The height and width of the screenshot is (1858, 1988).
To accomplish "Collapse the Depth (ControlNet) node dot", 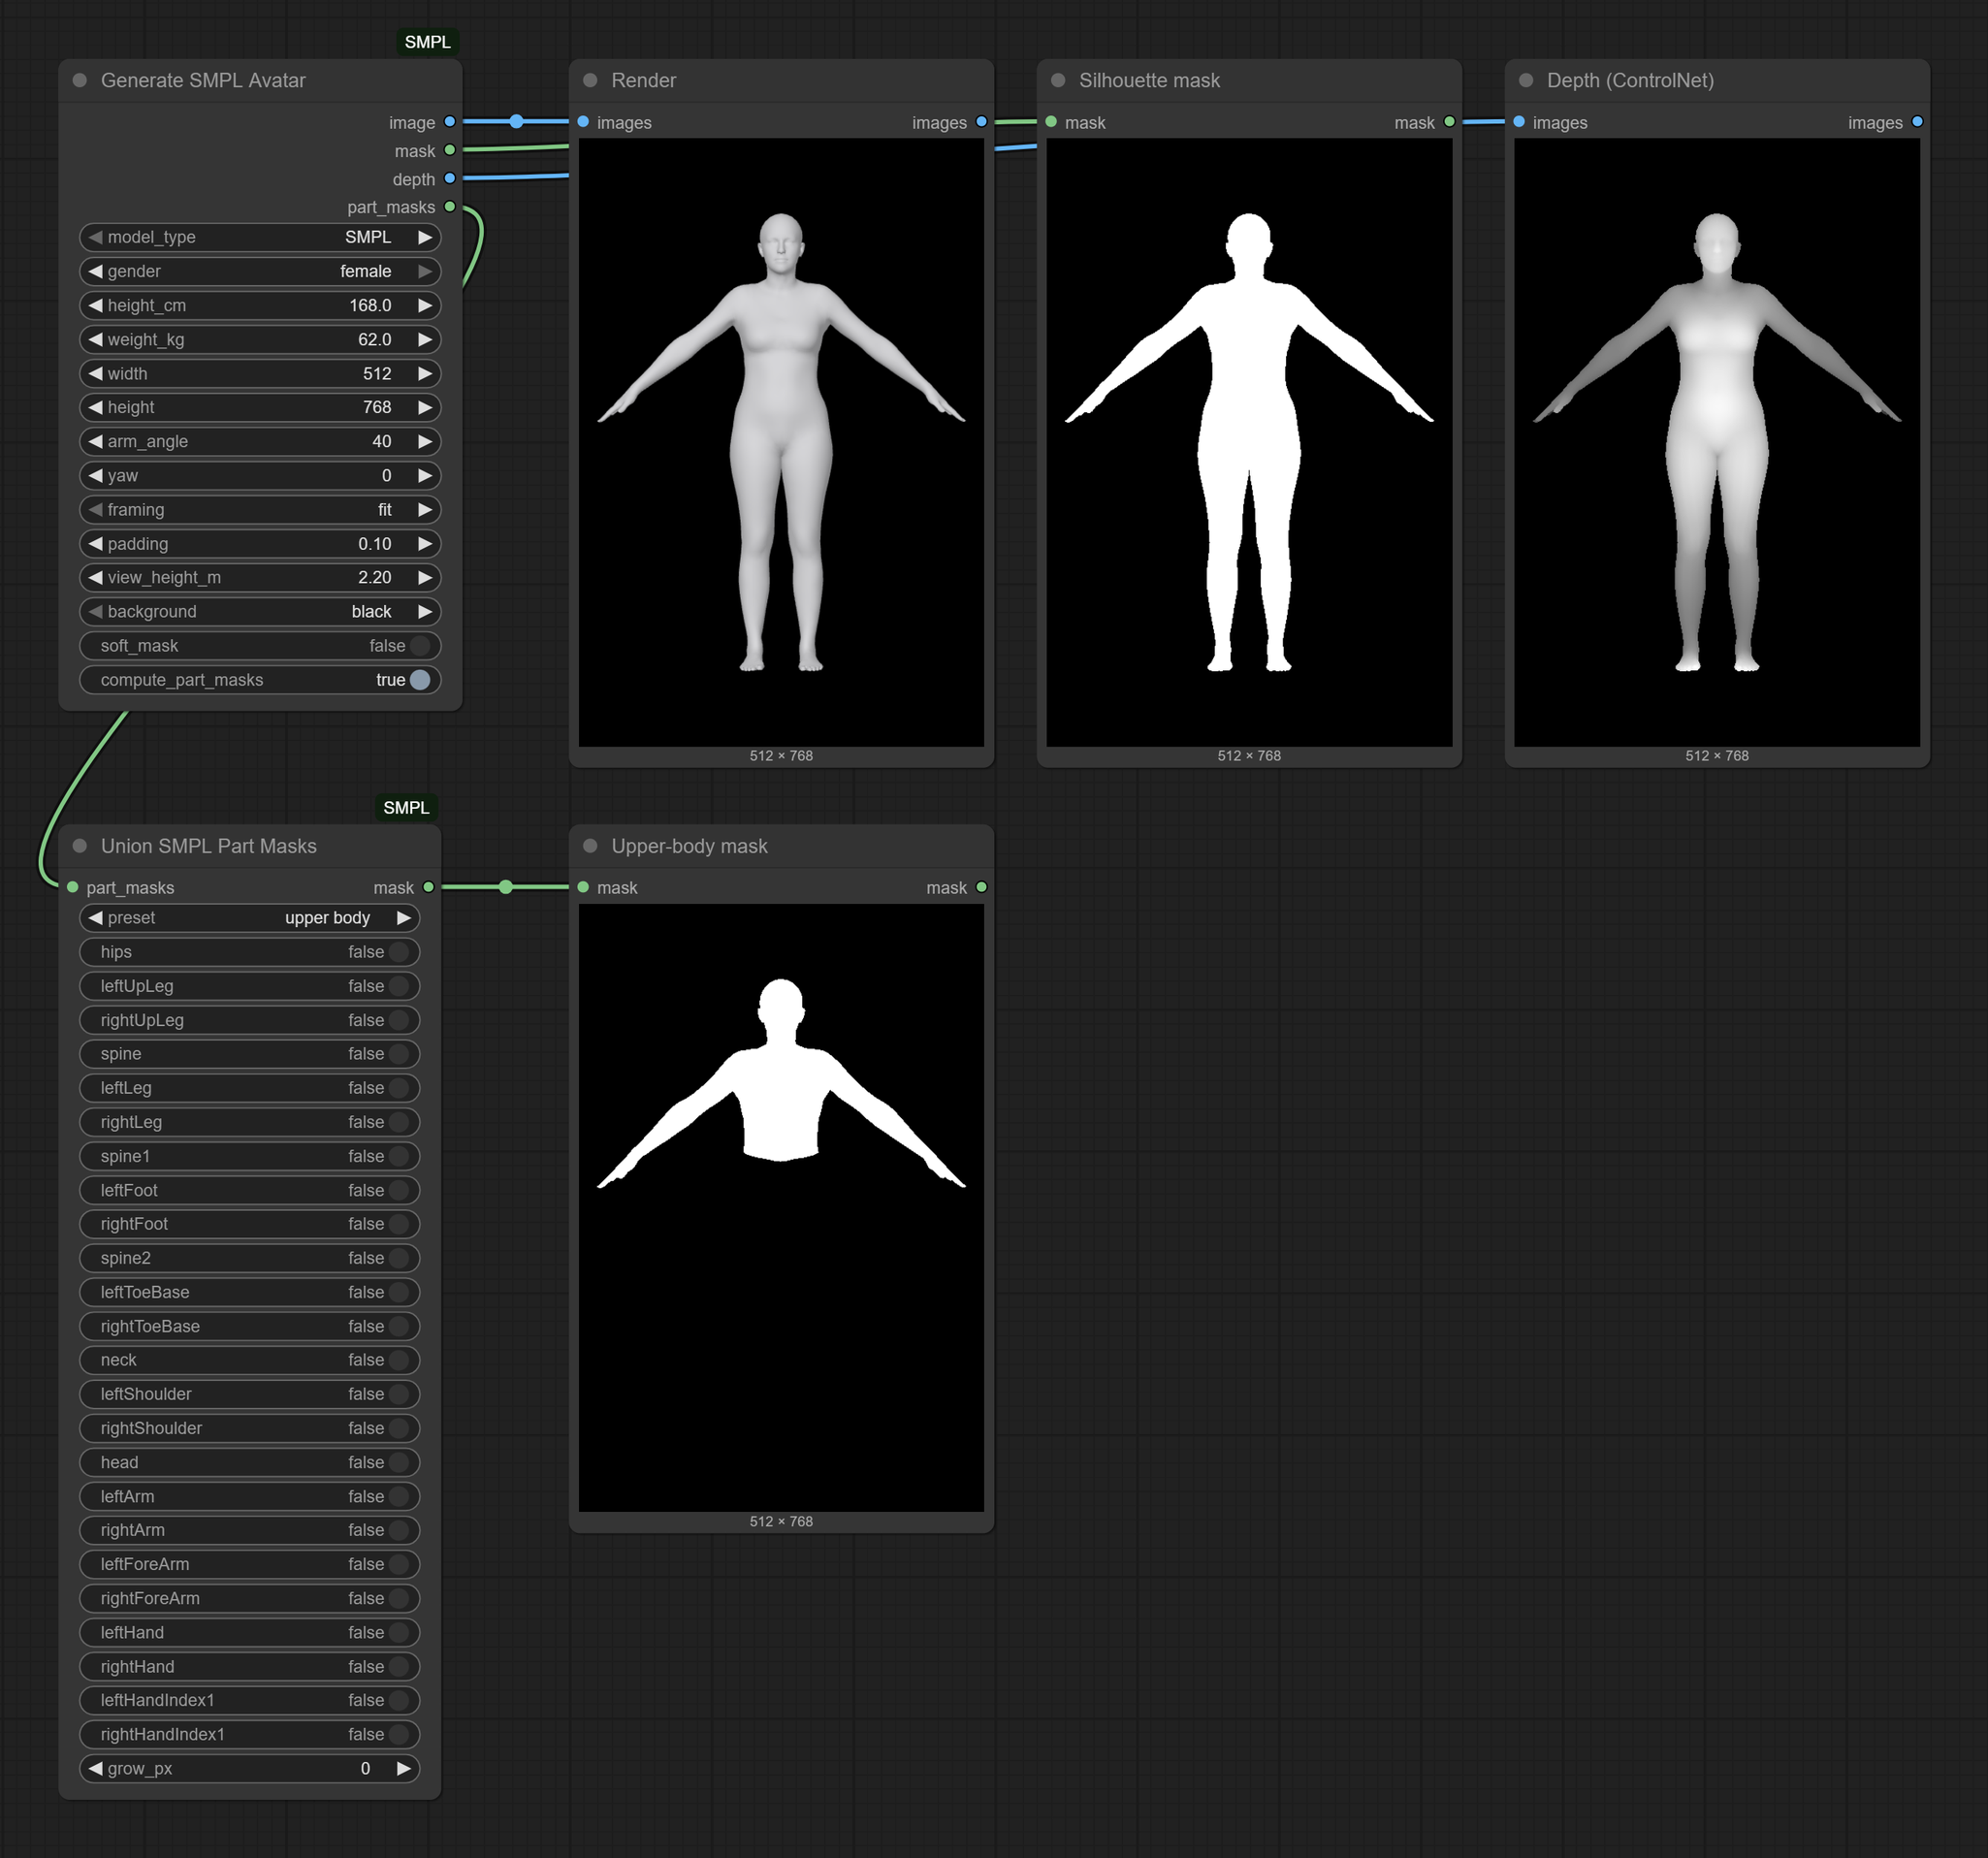I will tap(1526, 80).
